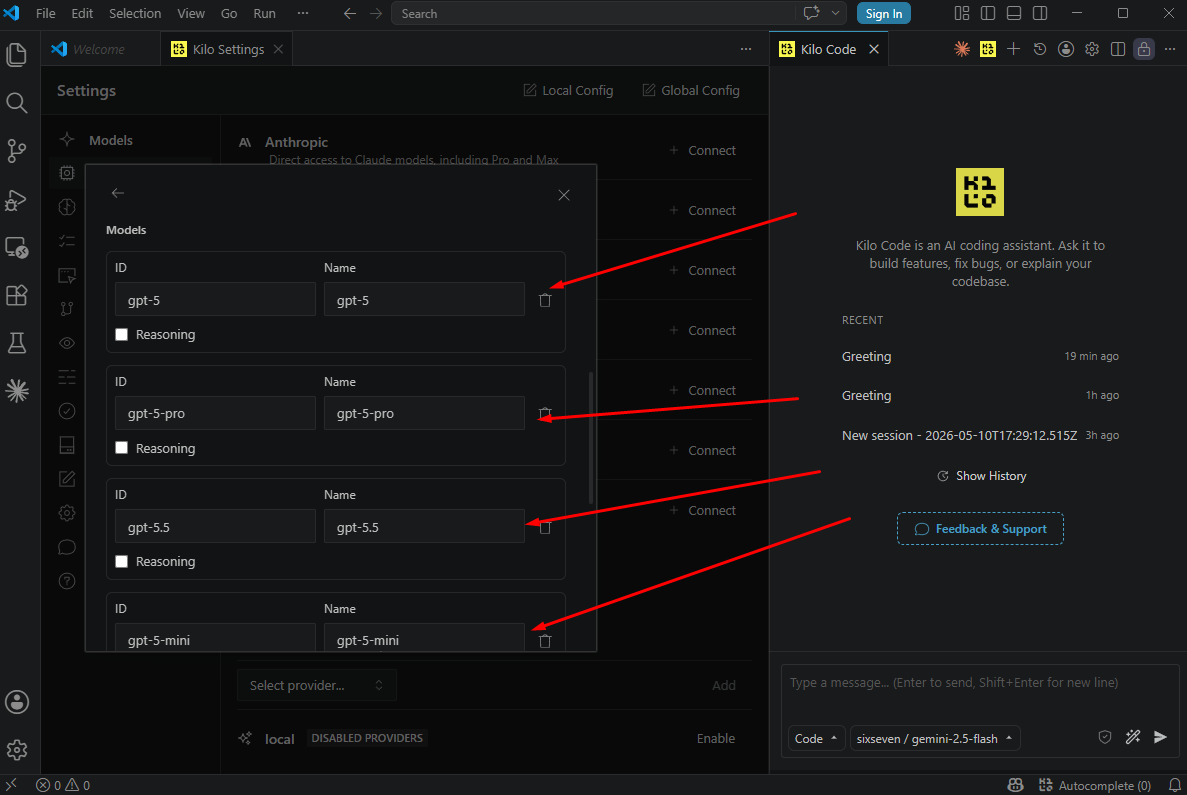Screen dimensions: 1187x795
Task: Toggle bottom panel from title bar
Action: [1014, 13]
